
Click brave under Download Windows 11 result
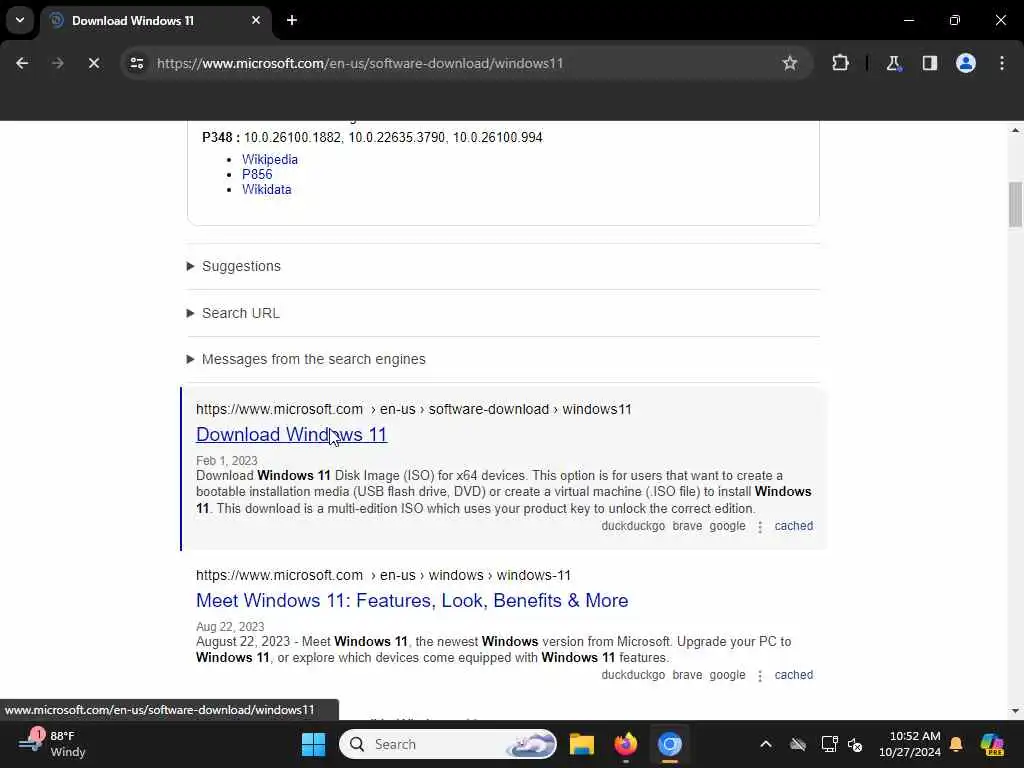pyautogui.click(x=687, y=526)
